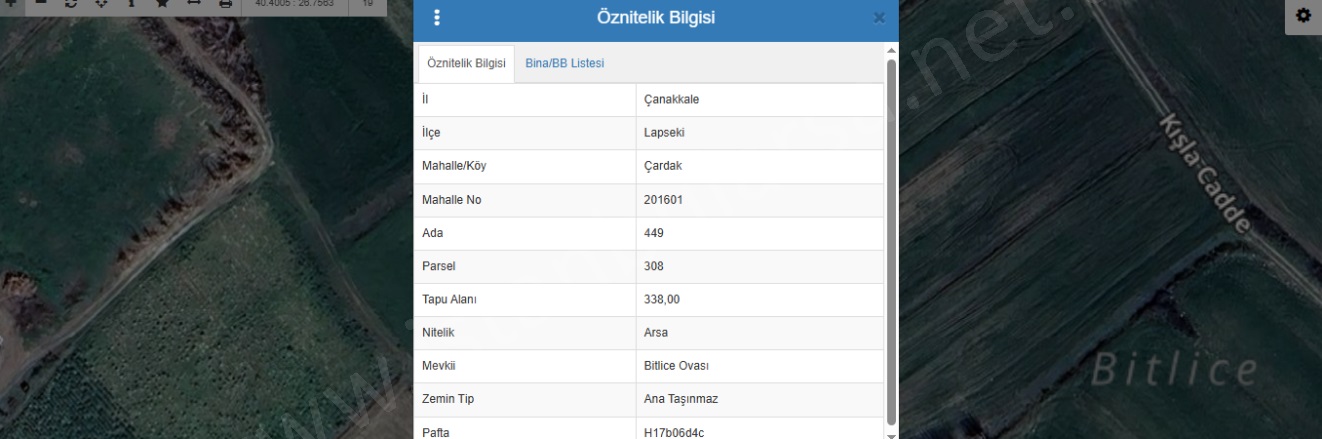
Task: Open map settings with the gear icon
Action: tap(1302, 16)
